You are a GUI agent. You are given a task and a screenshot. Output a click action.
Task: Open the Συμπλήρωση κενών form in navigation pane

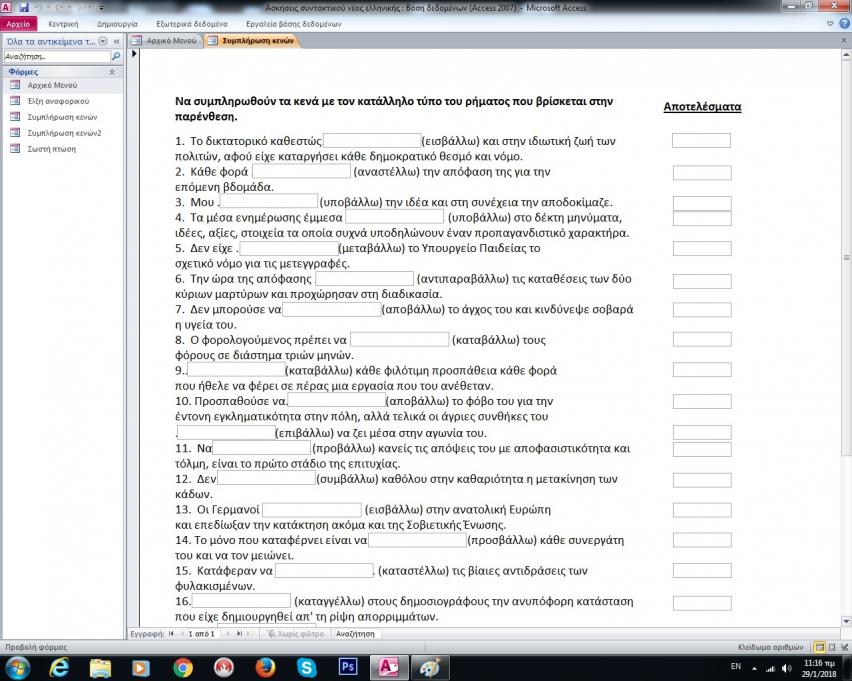(62, 117)
